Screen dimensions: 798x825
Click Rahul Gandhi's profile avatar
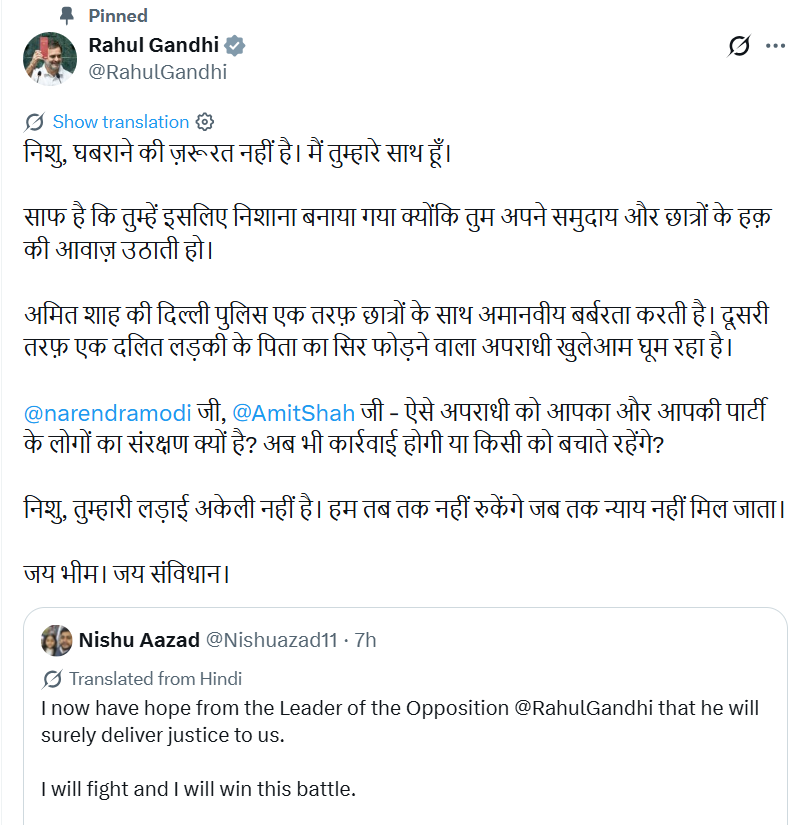pyautogui.click(x=49, y=59)
